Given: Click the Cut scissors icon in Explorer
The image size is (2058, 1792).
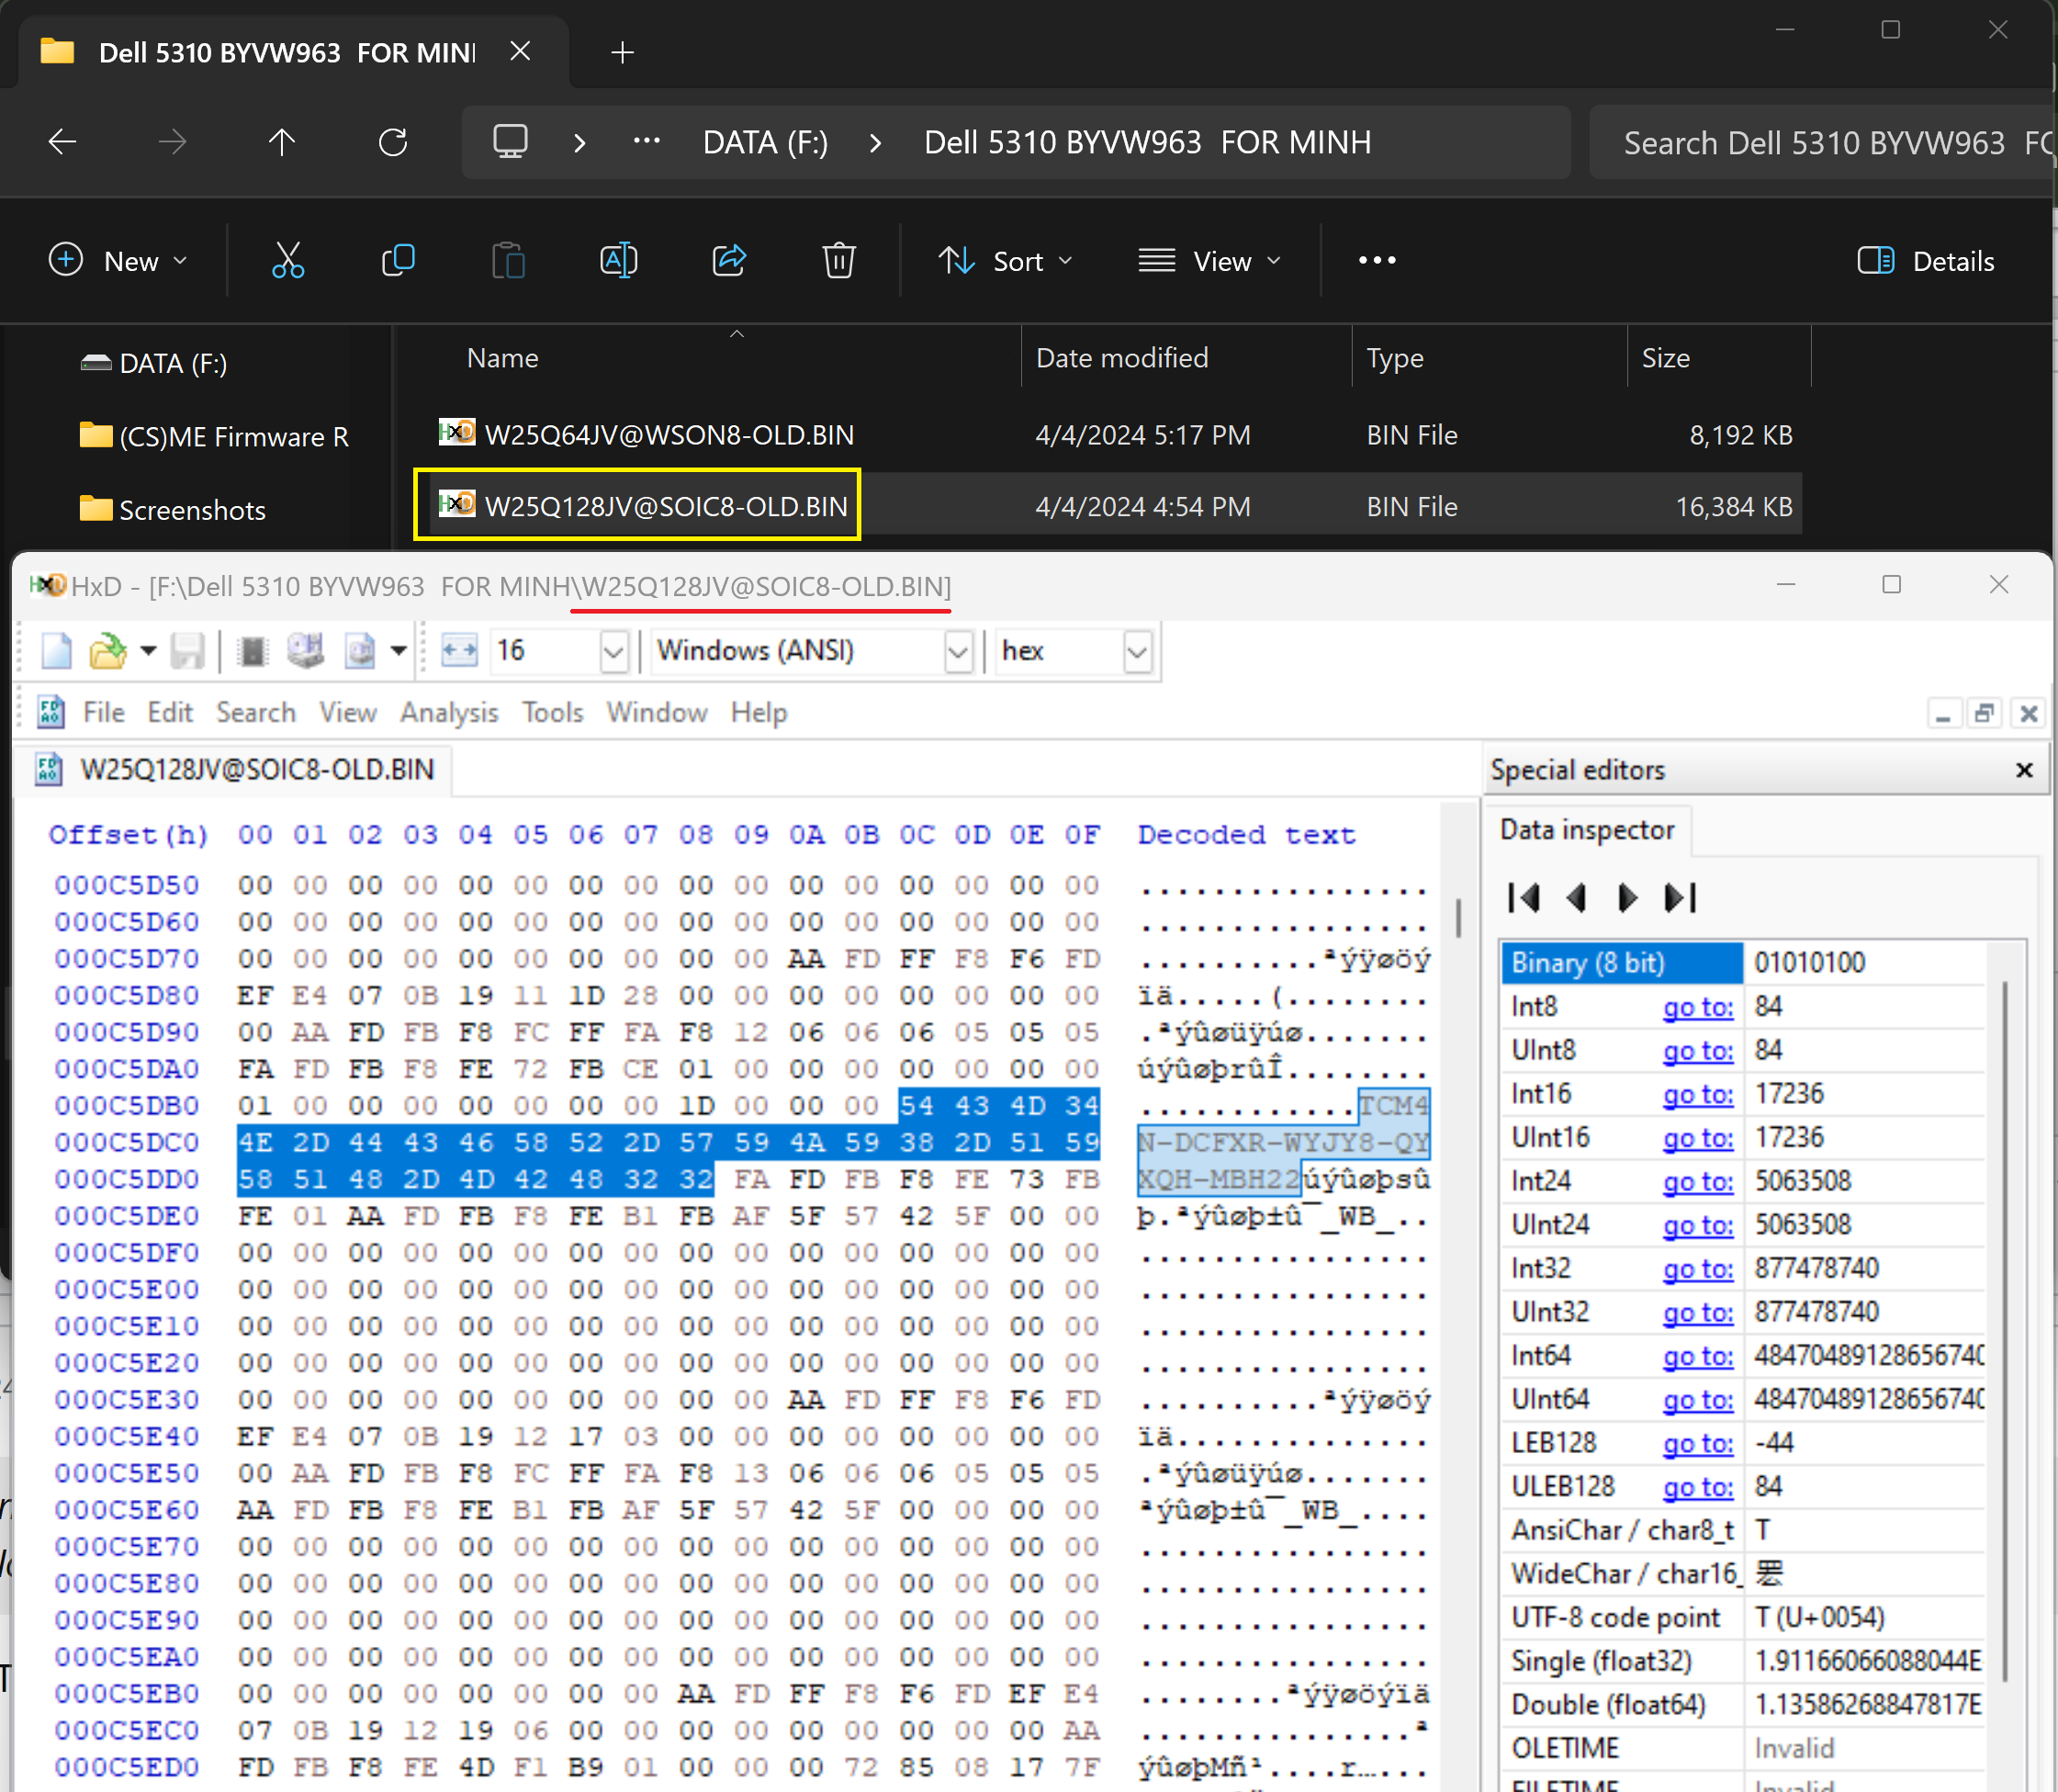Looking at the screenshot, I should [288, 261].
